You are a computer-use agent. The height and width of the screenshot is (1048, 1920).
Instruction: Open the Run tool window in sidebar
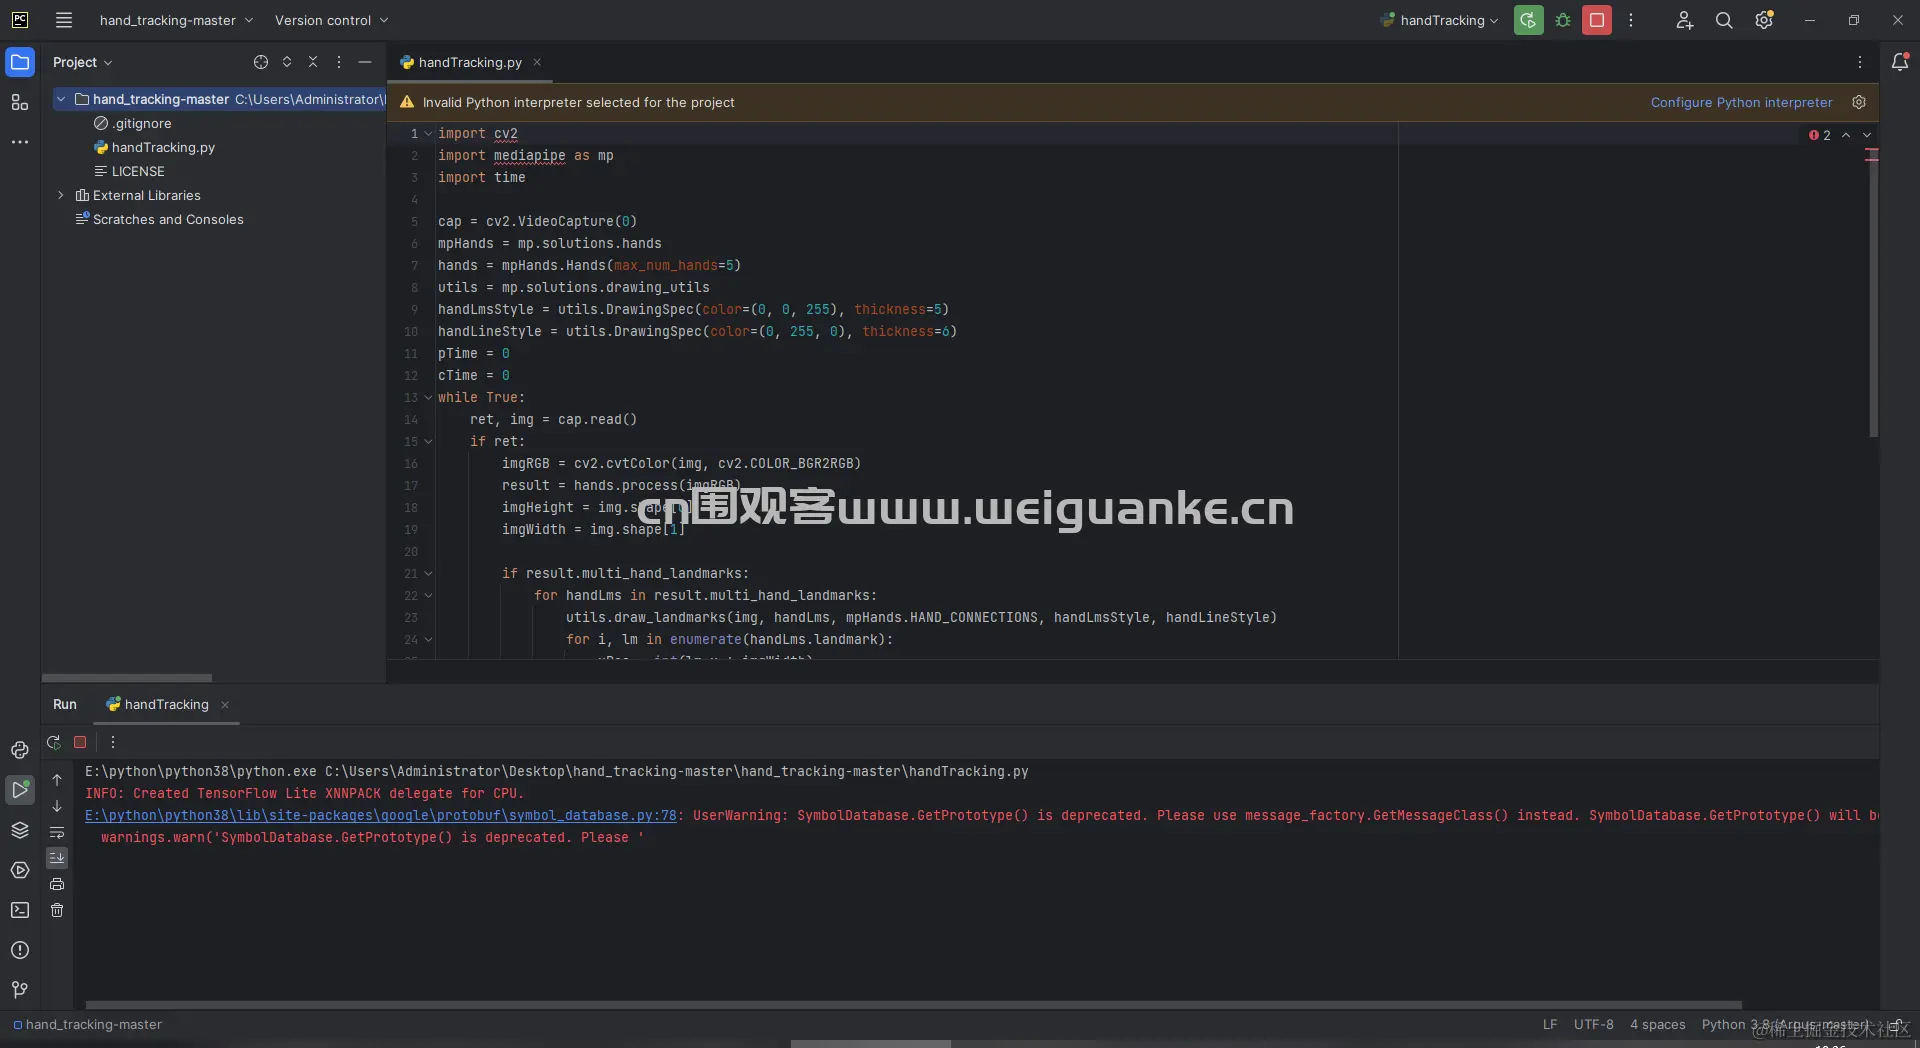pos(20,790)
